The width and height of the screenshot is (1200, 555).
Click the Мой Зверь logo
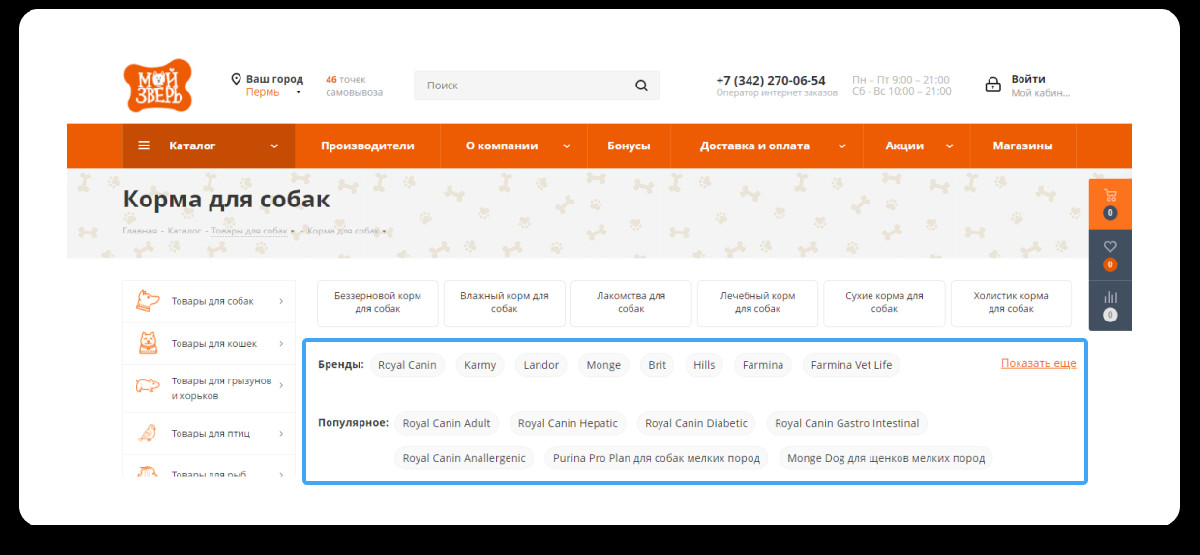pos(157,86)
